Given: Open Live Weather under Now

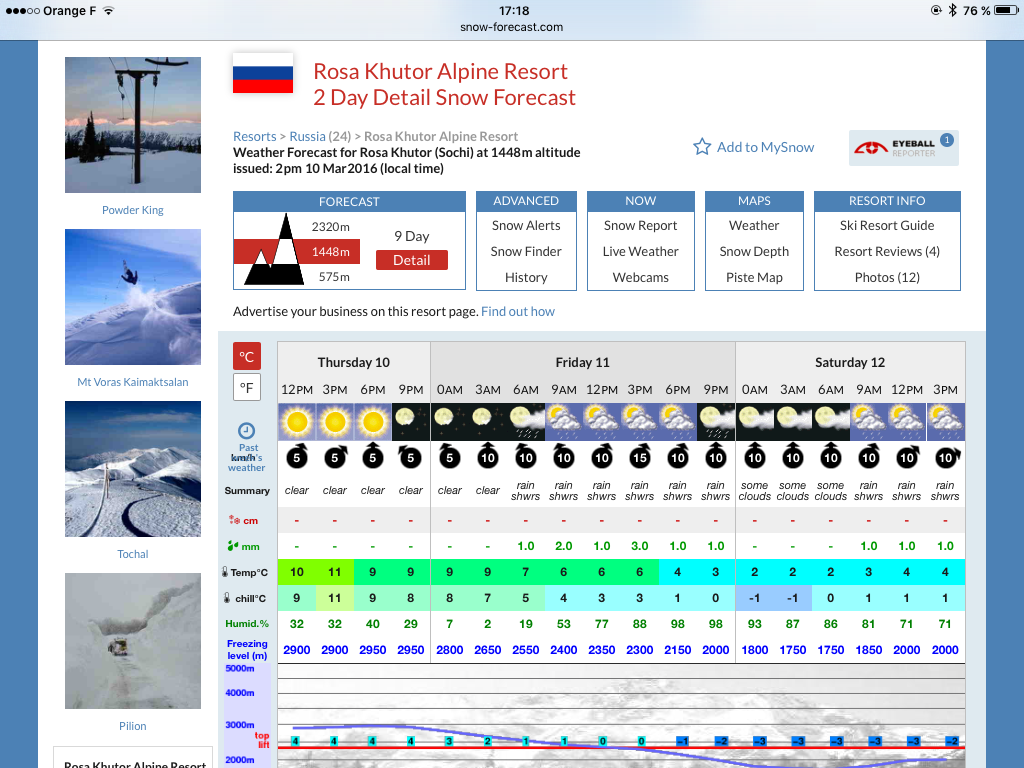Looking at the screenshot, I should (x=640, y=251).
